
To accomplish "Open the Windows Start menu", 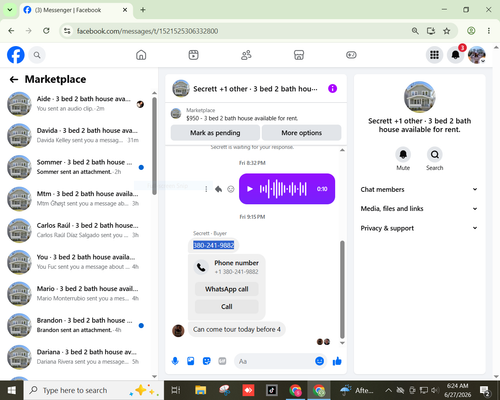I will pos(12,390).
